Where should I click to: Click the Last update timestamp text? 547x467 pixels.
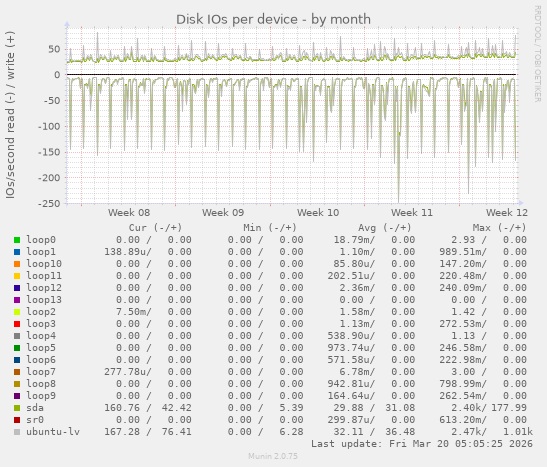click(x=422, y=444)
